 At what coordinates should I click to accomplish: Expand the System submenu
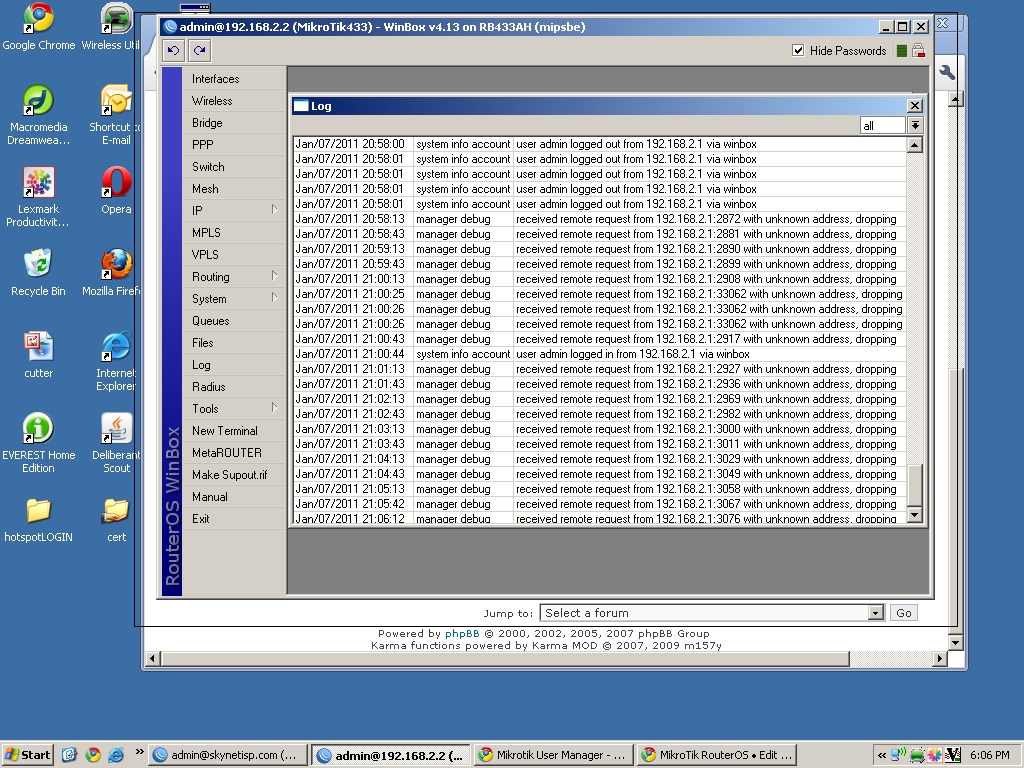(274, 298)
